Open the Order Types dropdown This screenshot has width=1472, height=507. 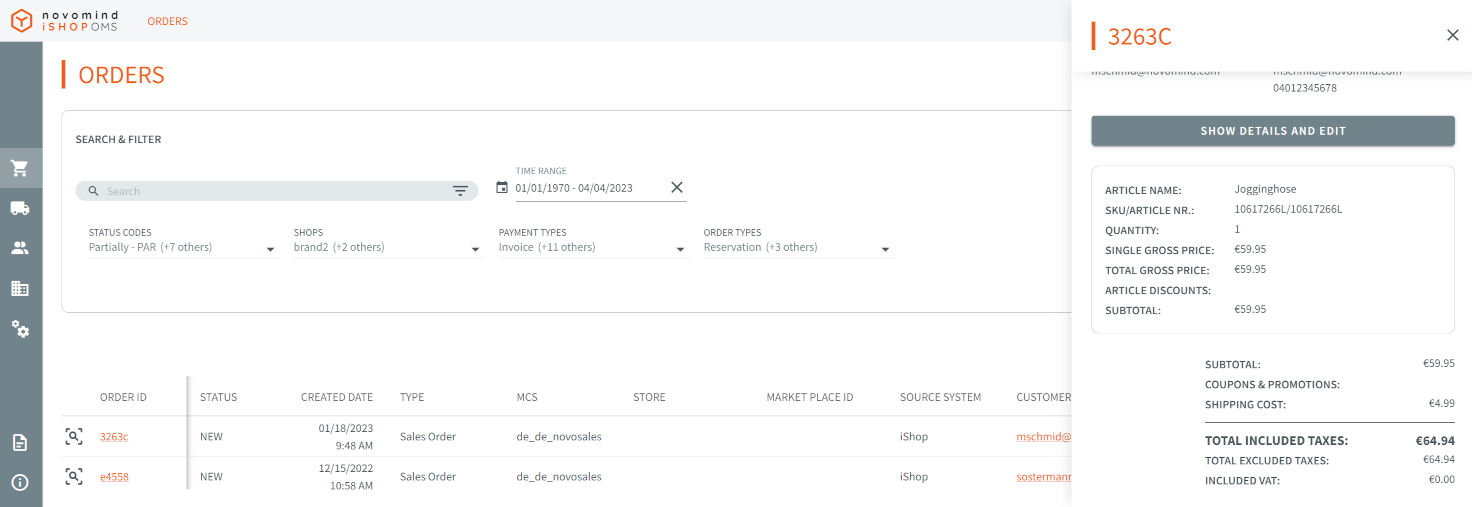click(x=885, y=249)
